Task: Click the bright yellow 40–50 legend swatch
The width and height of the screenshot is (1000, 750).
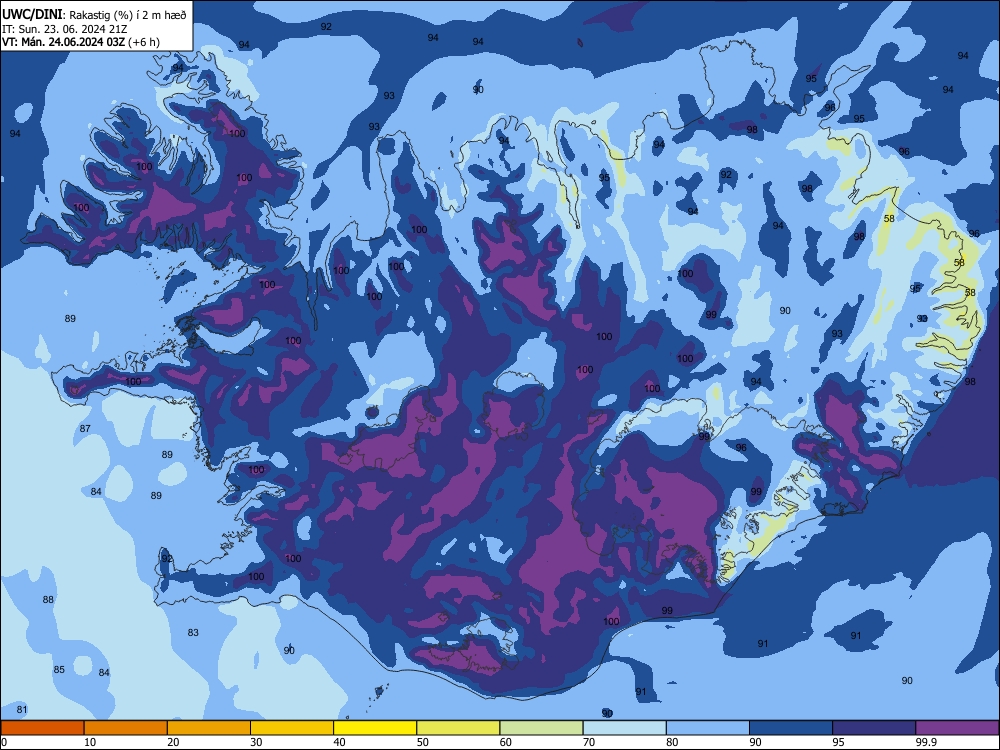Action: click(375, 728)
